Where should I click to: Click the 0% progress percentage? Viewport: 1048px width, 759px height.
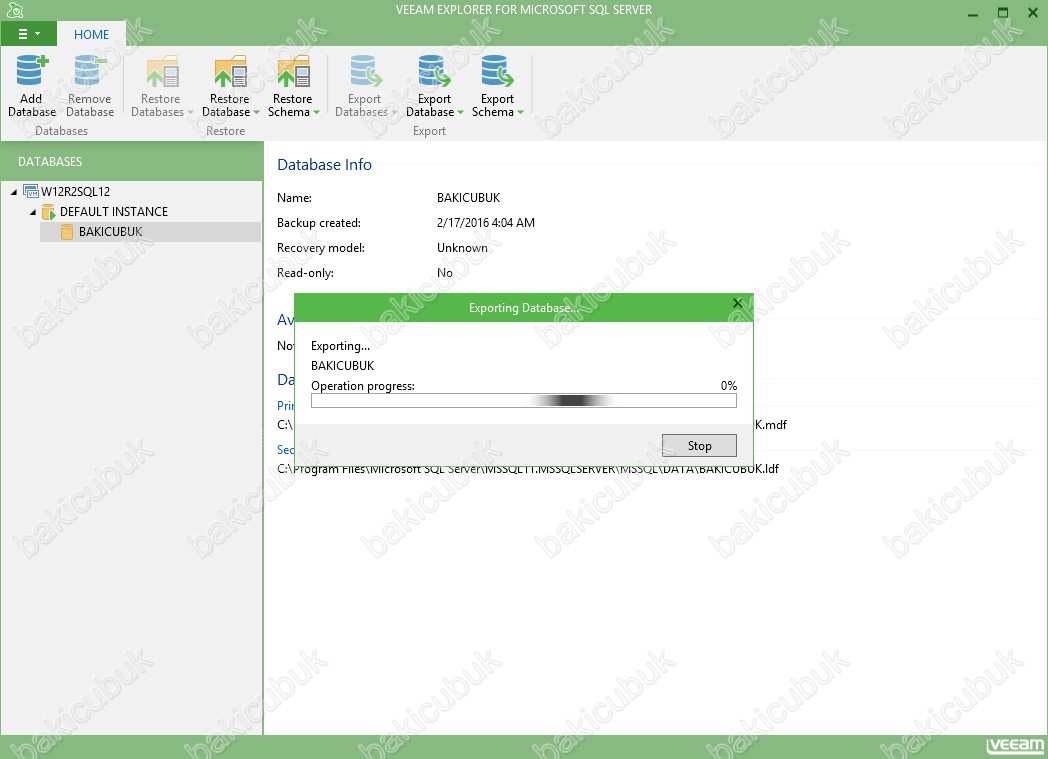tap(729, 386)
